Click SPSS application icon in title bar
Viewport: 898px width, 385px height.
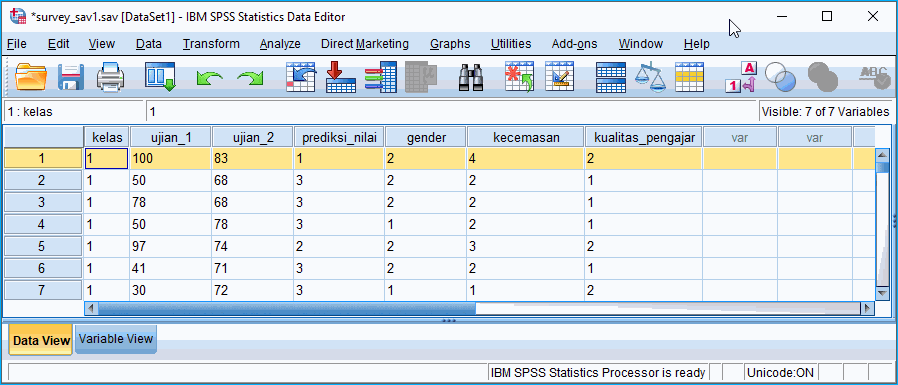(18, 17)
